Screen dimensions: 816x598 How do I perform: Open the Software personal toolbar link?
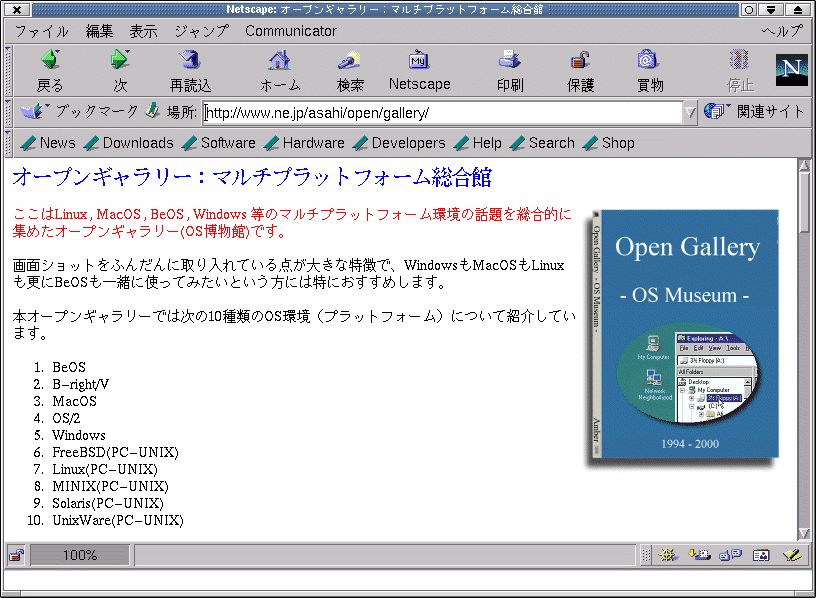coord(219,143)
